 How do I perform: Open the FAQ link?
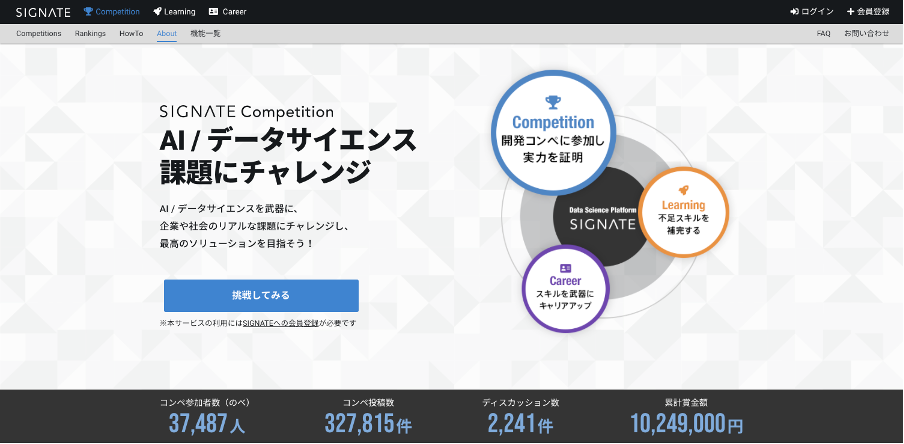[823, 33]
